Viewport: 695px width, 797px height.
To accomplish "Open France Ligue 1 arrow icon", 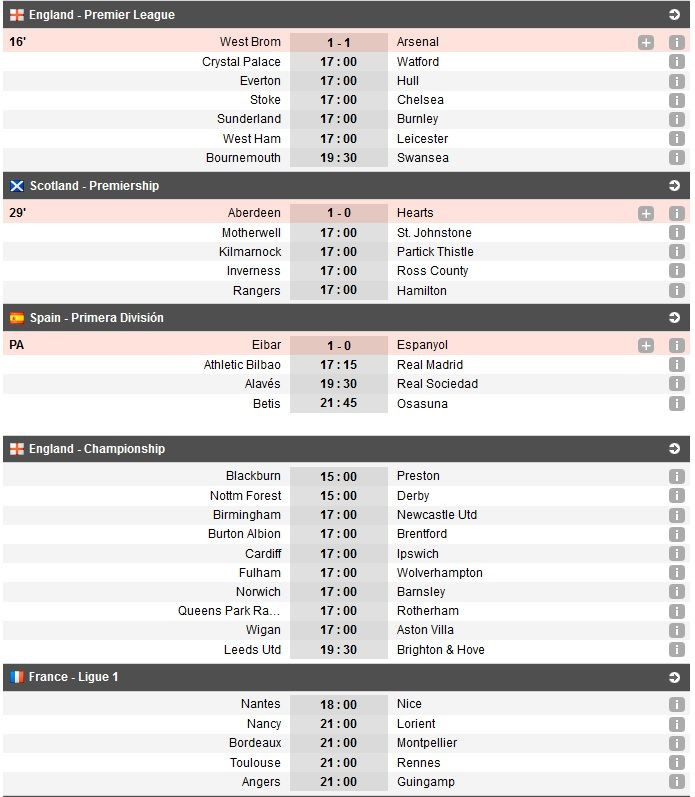I will 675,677.
